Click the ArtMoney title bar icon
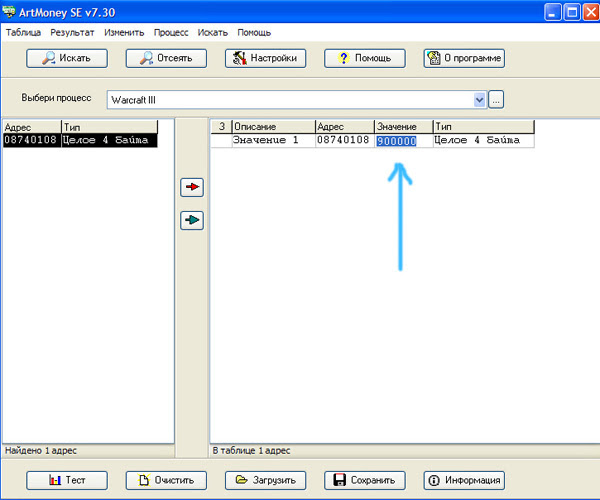The height and width of the screenshot is (500, 600). coord(9,12)
